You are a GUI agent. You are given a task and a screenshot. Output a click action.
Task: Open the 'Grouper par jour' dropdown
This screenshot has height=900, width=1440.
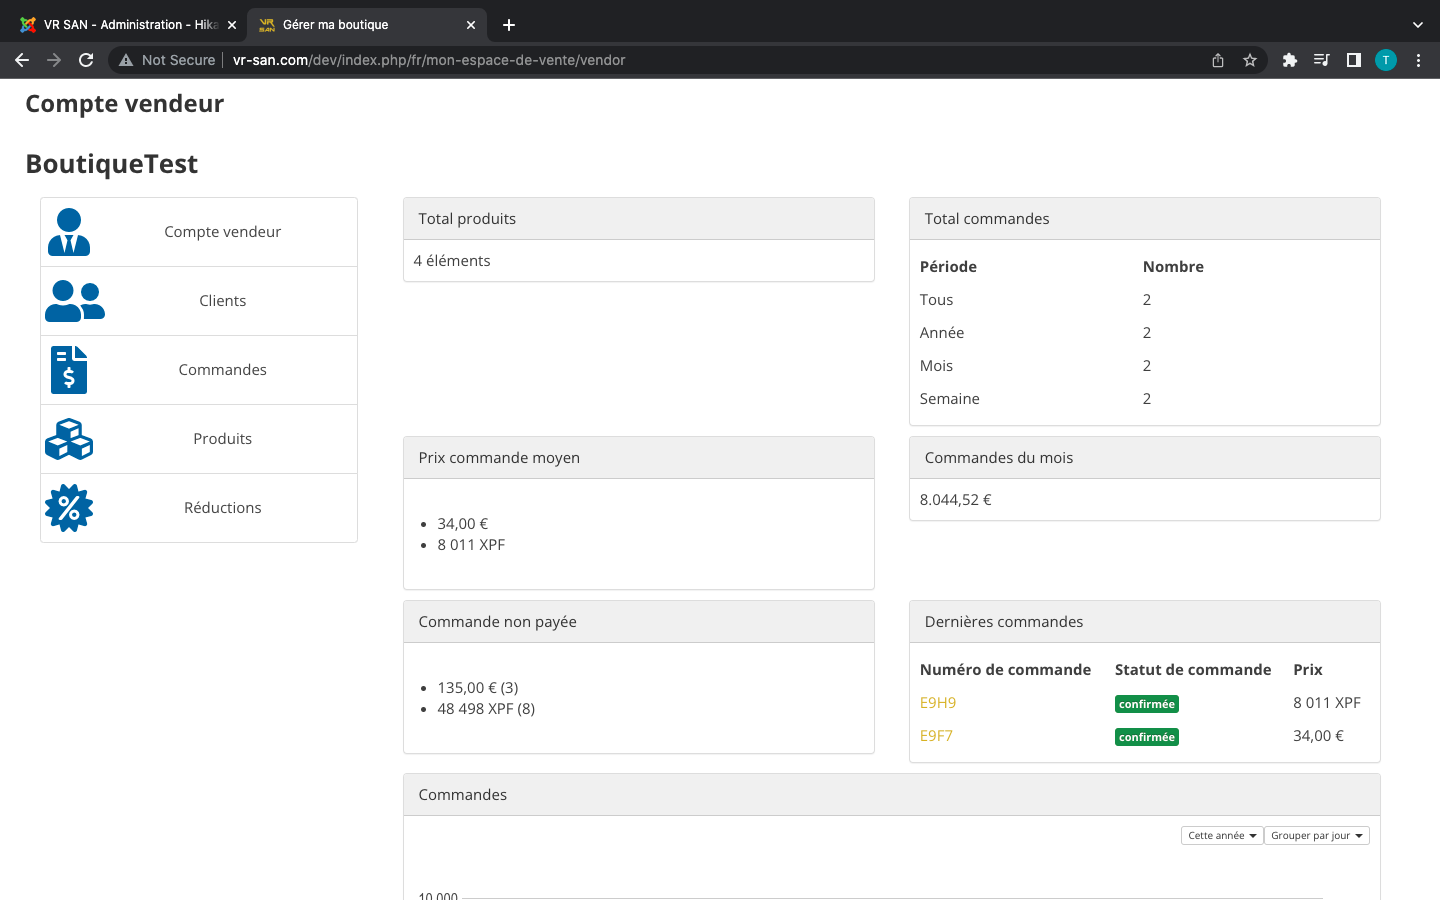(x=1316, y=836)
